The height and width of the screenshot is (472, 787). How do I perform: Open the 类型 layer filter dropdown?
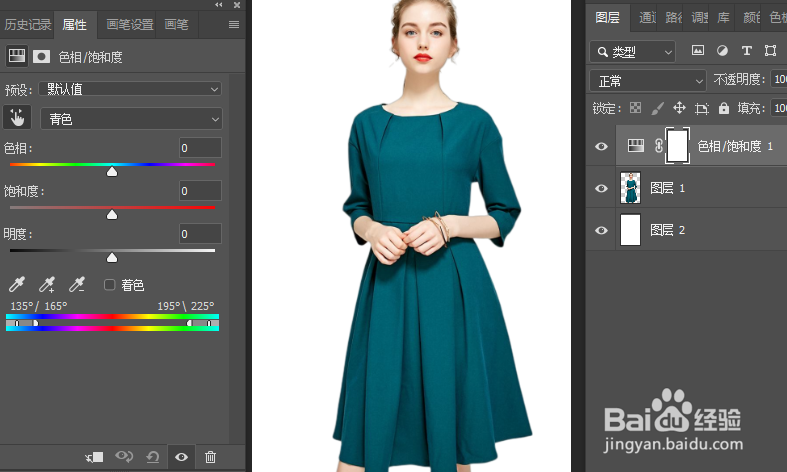pyautogui.click(x=632, y=51)
